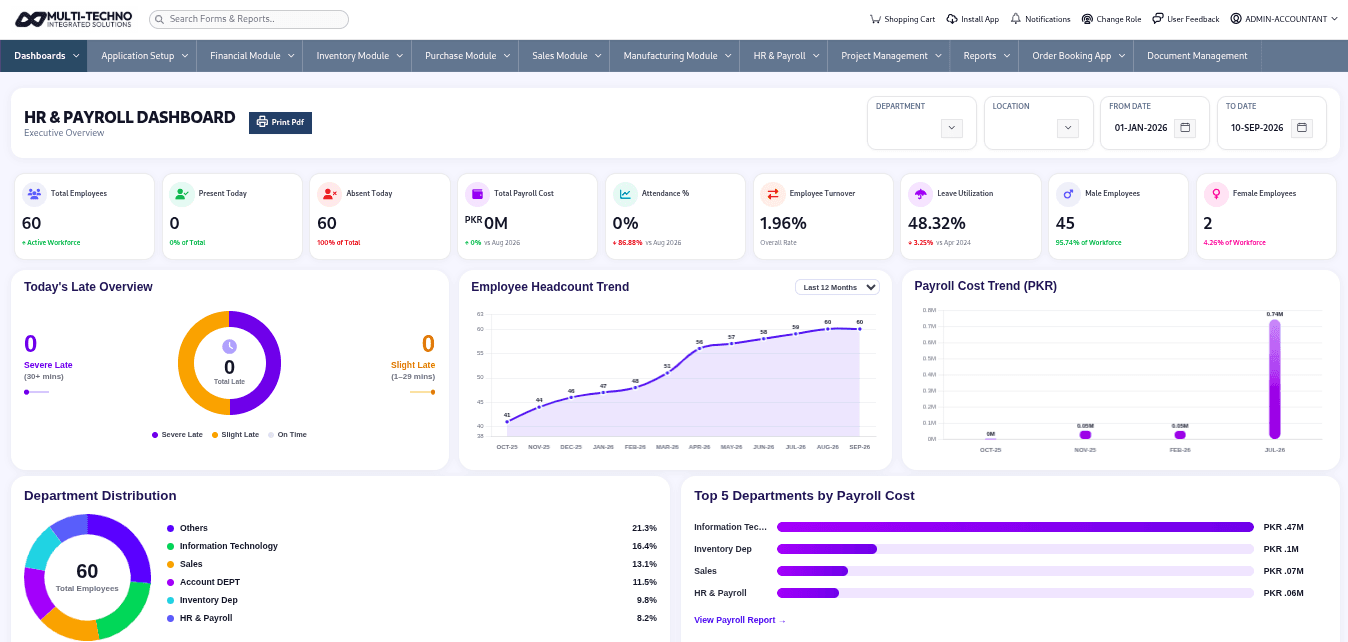
Task: Click the Shopping Cart icon
Action: click(875, 19)
